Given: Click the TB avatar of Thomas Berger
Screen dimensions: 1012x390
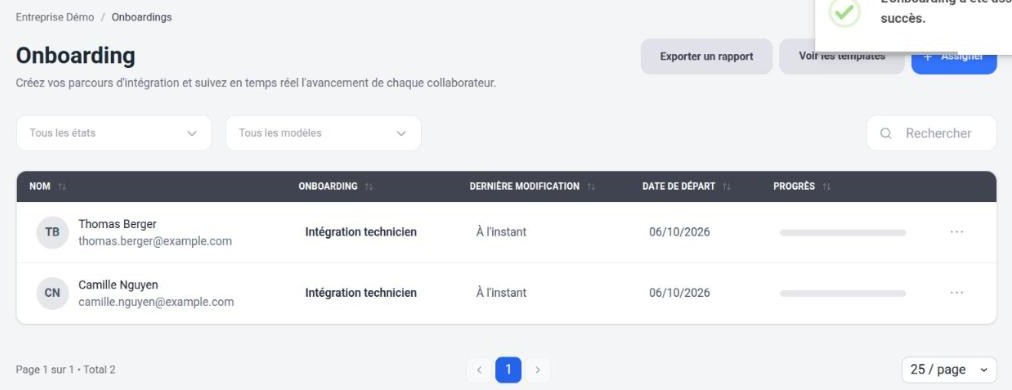Looking at the screenshot, I should (52, 232).
